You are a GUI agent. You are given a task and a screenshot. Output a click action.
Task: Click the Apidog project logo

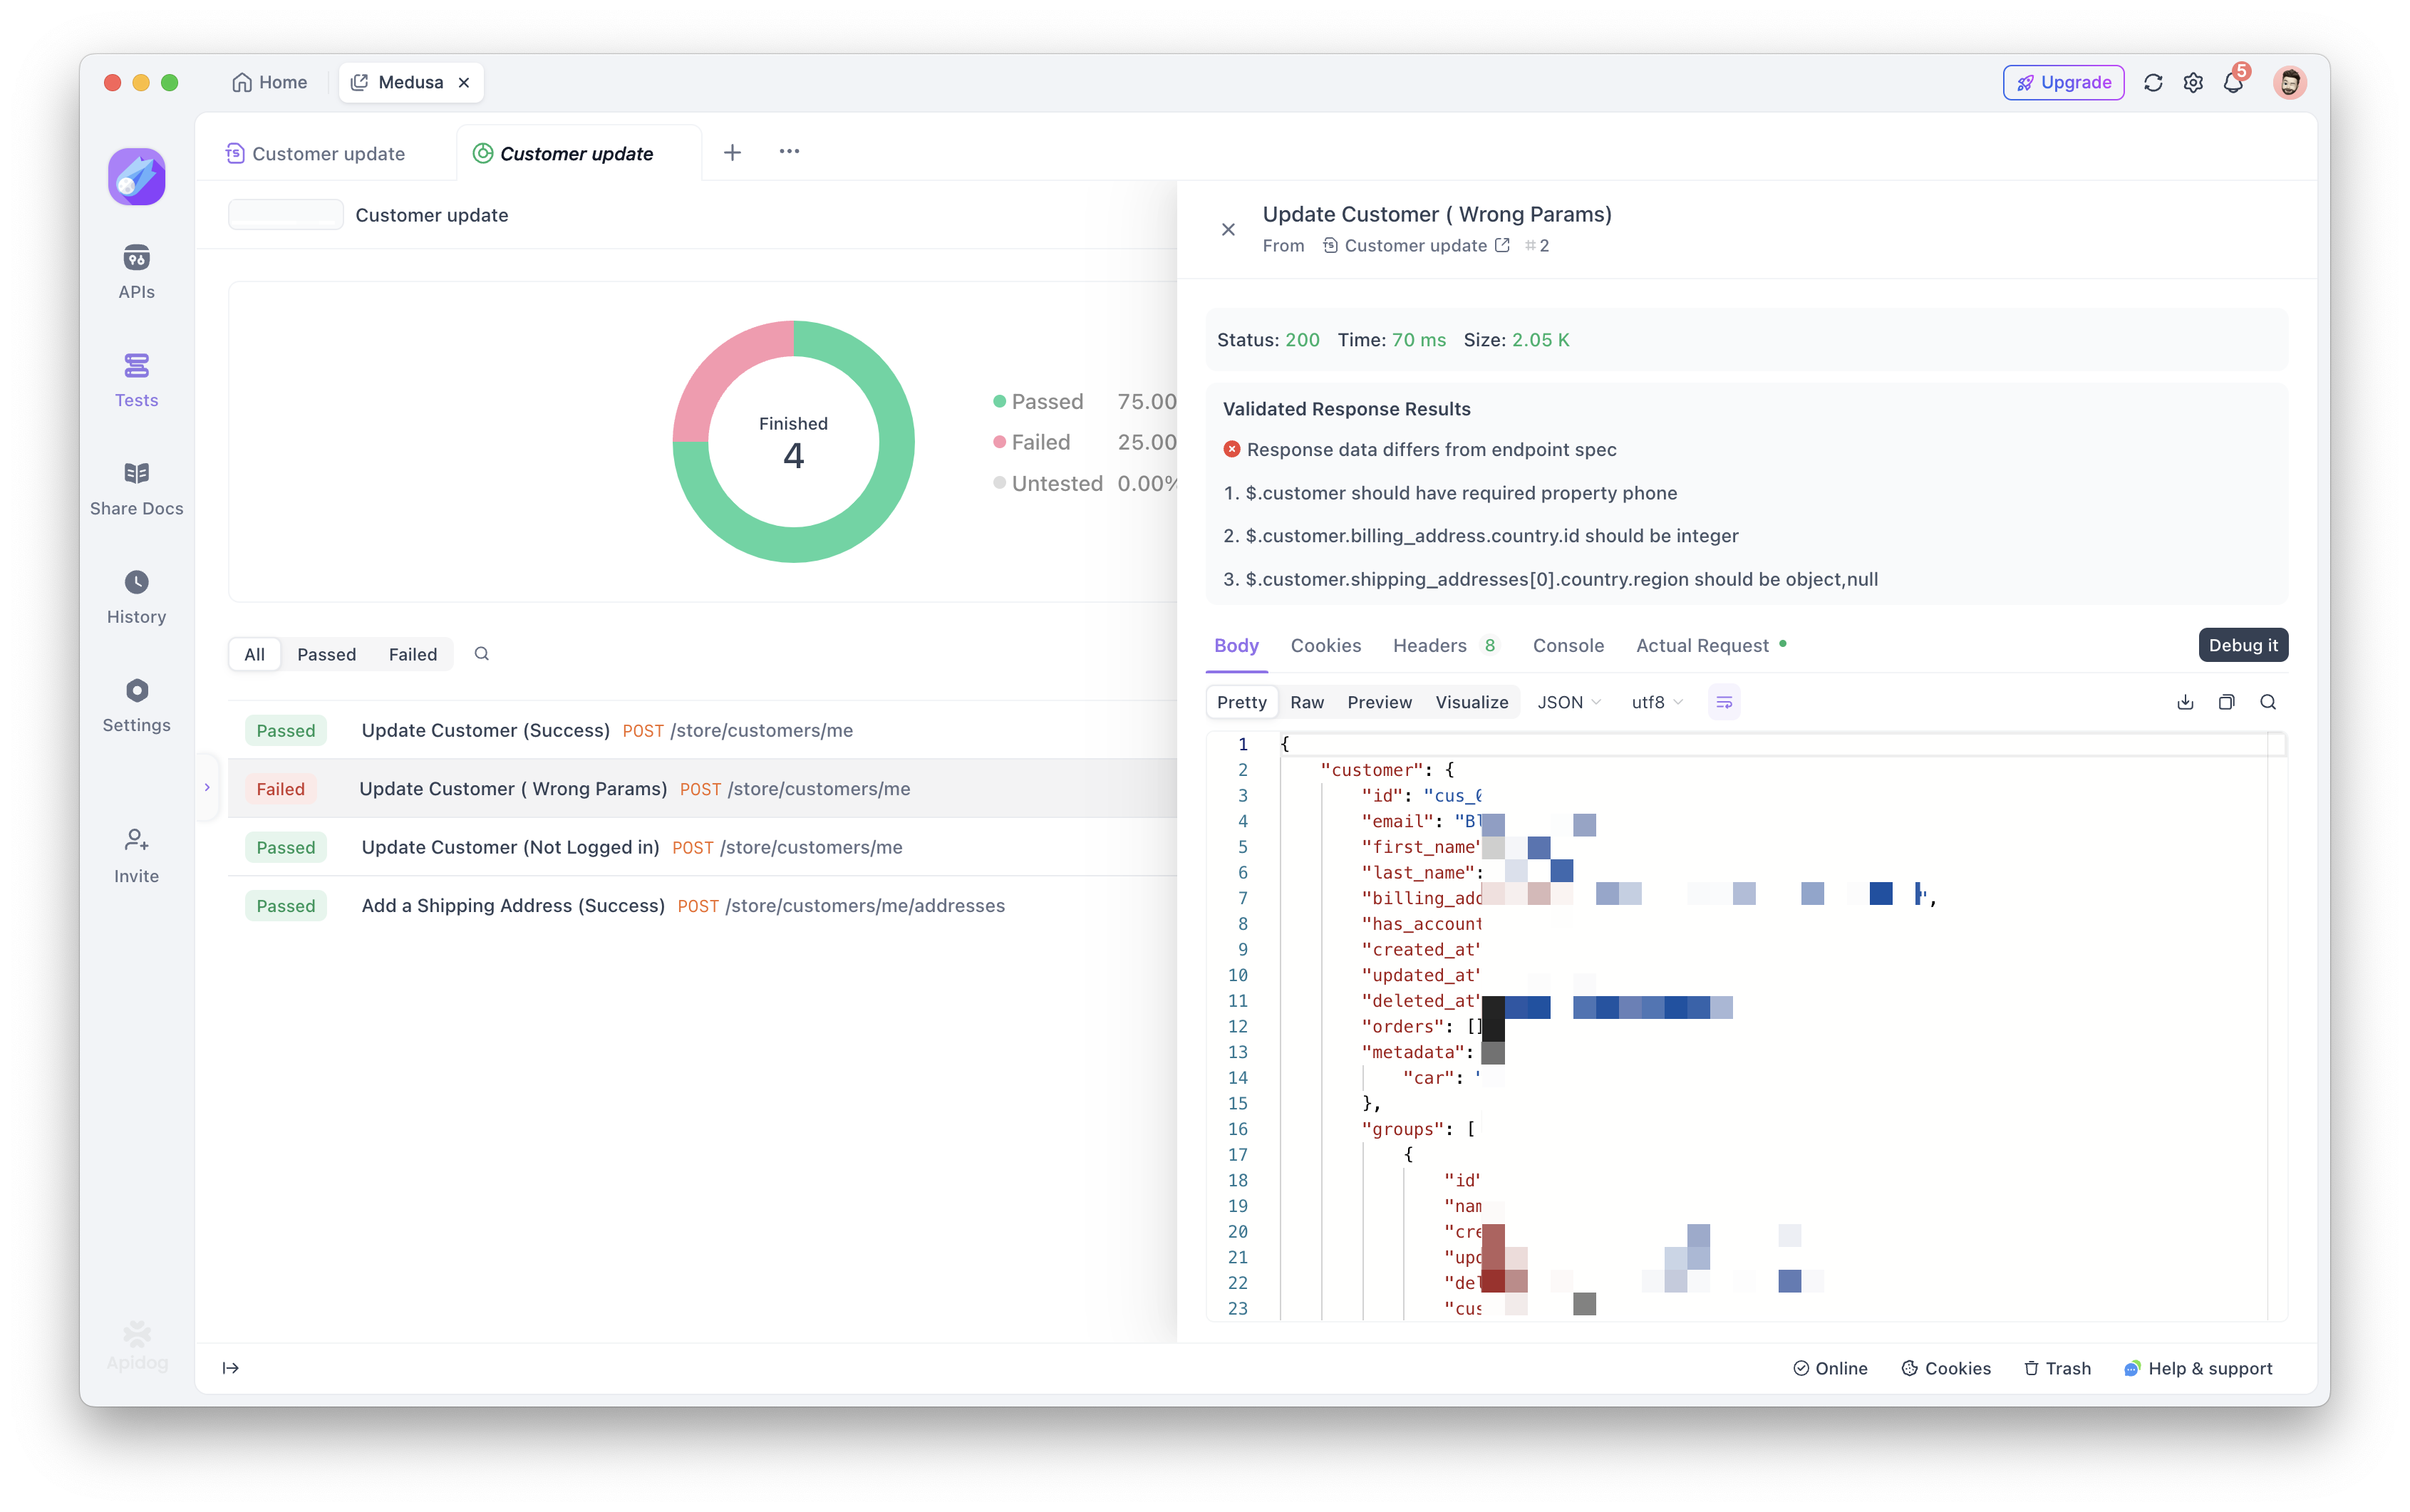[x=136, y=177]
